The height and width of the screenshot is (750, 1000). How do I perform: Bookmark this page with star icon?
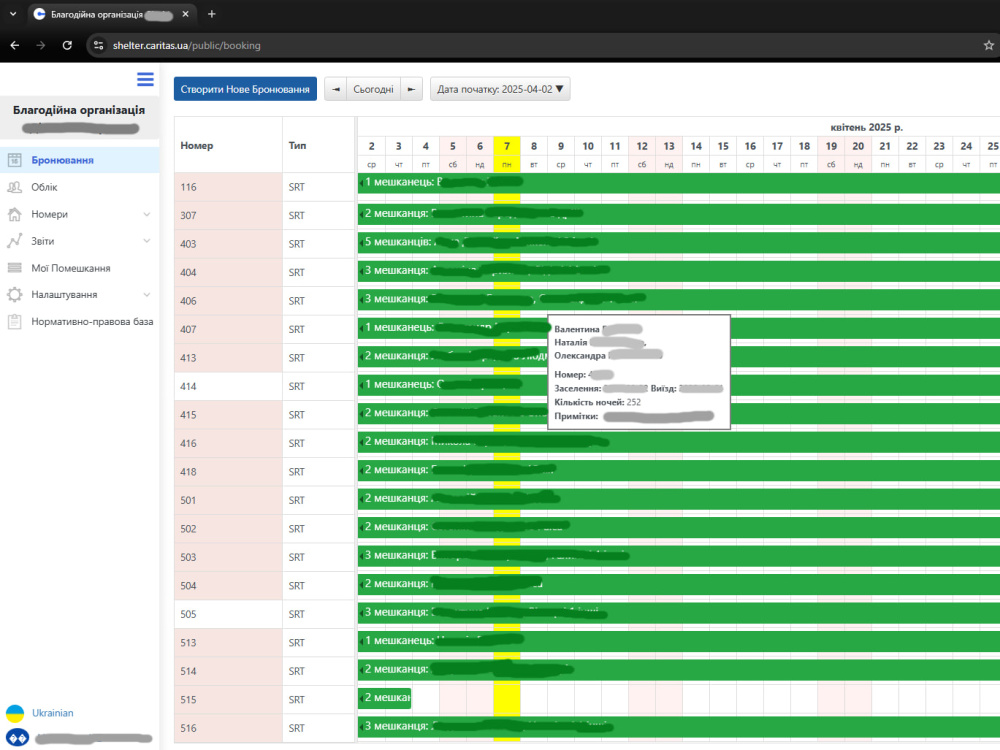coord(989,45)
